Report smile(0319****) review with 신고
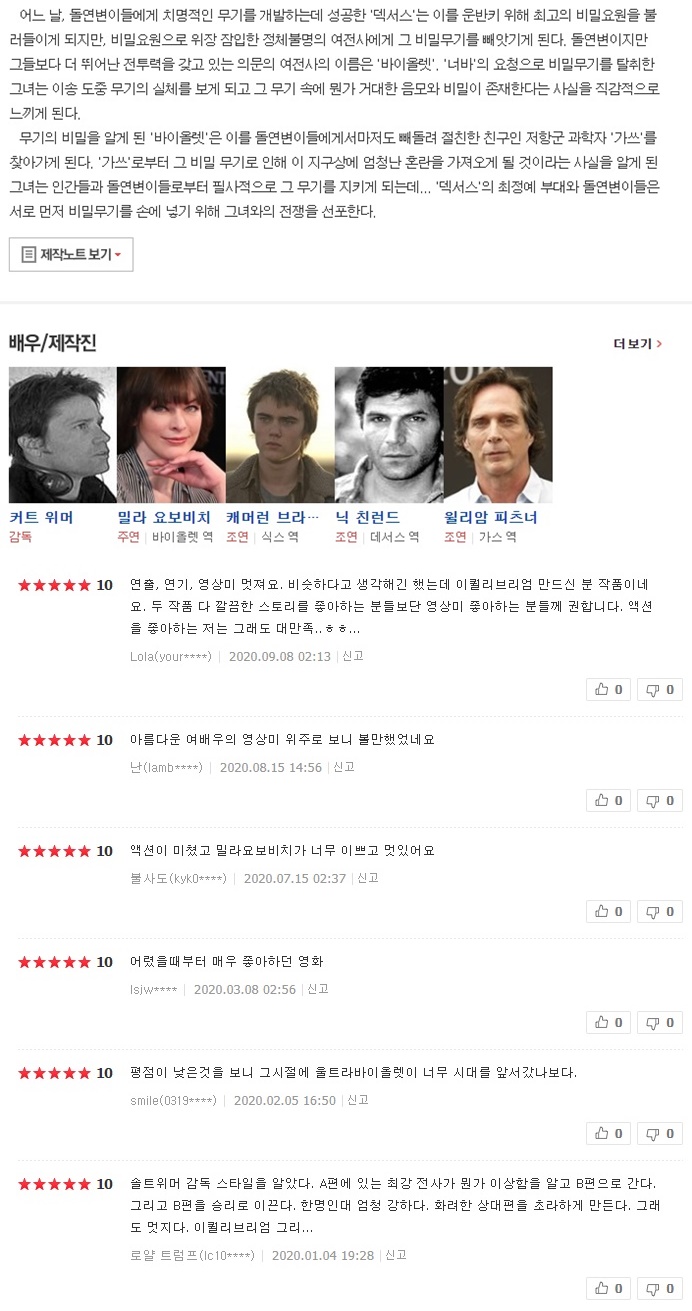Viewport: 692px width, 1311px height. tap(358, 1100)
